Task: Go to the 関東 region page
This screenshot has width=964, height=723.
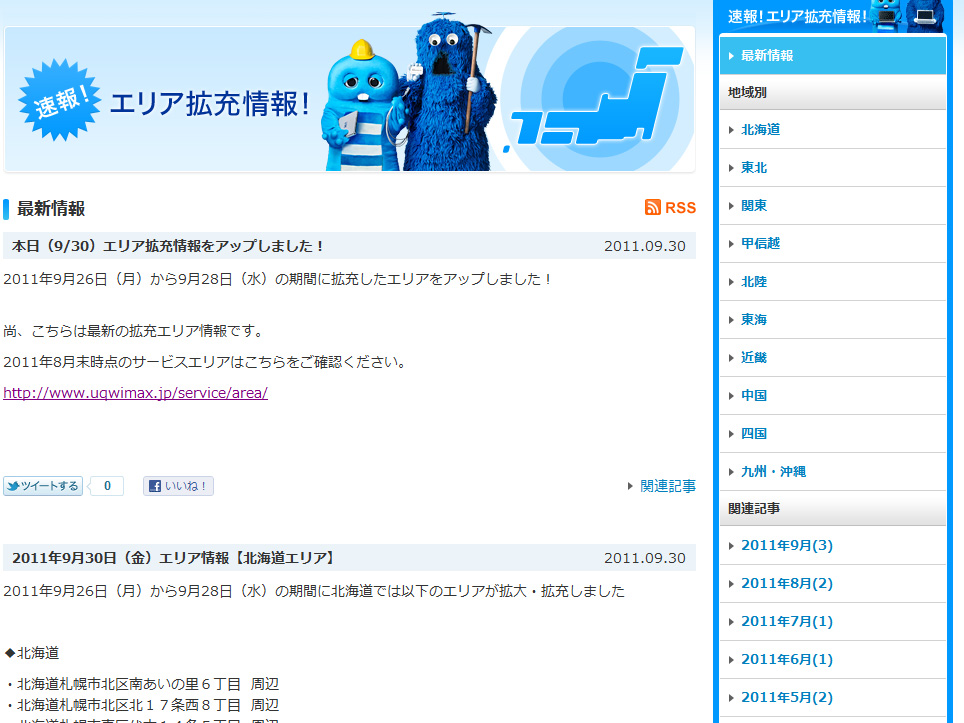Action: [754, 206]
